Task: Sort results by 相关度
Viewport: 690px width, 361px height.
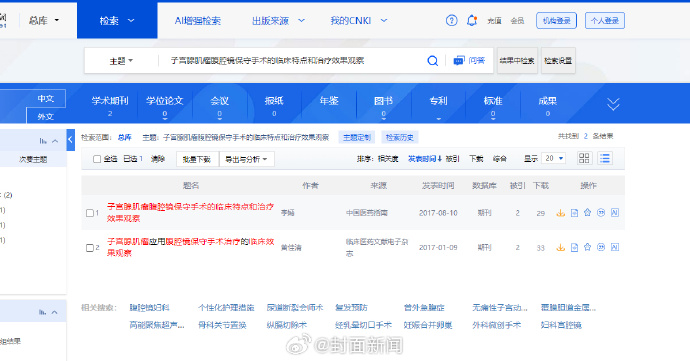Action: (388, 158)
